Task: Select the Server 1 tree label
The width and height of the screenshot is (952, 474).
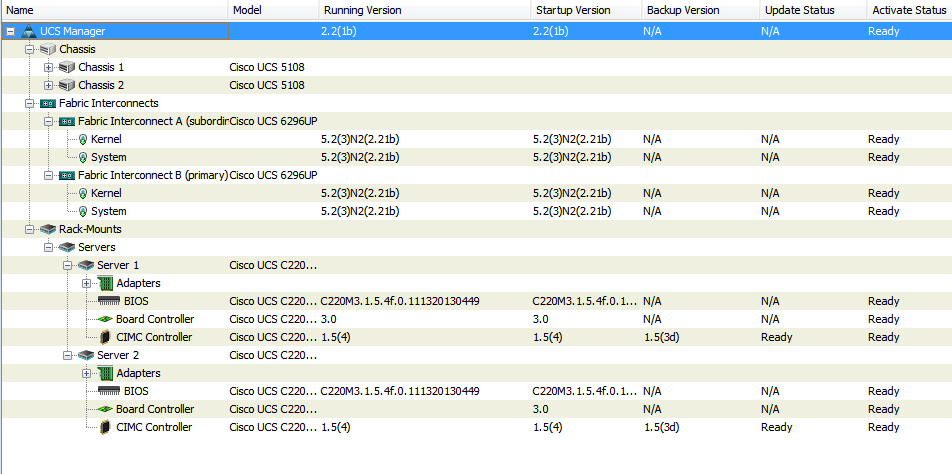Action: coord(118,265)
